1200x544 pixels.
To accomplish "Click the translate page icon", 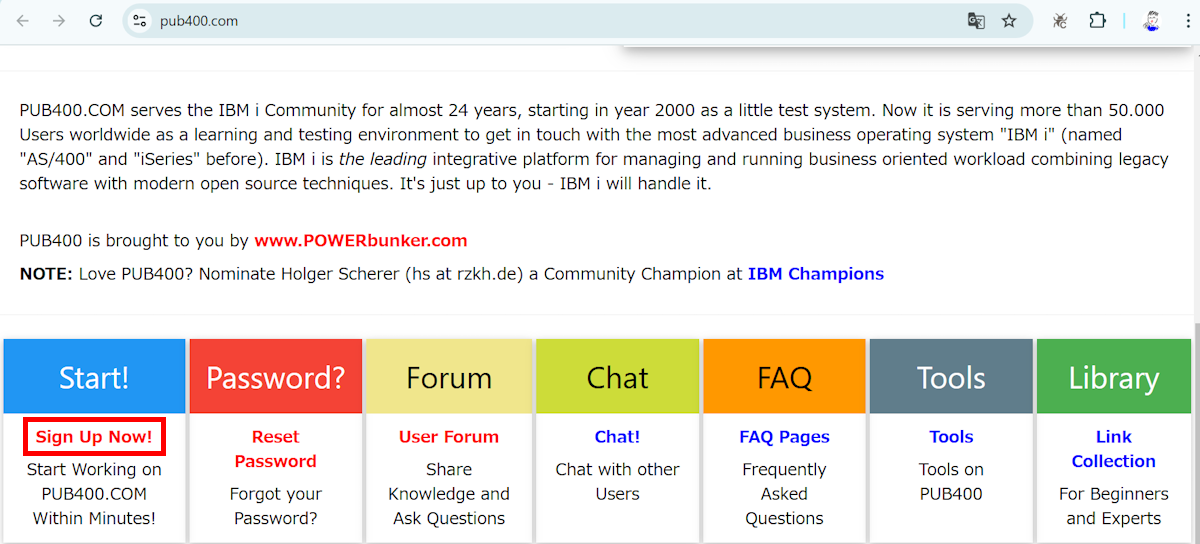I will 976,20.
